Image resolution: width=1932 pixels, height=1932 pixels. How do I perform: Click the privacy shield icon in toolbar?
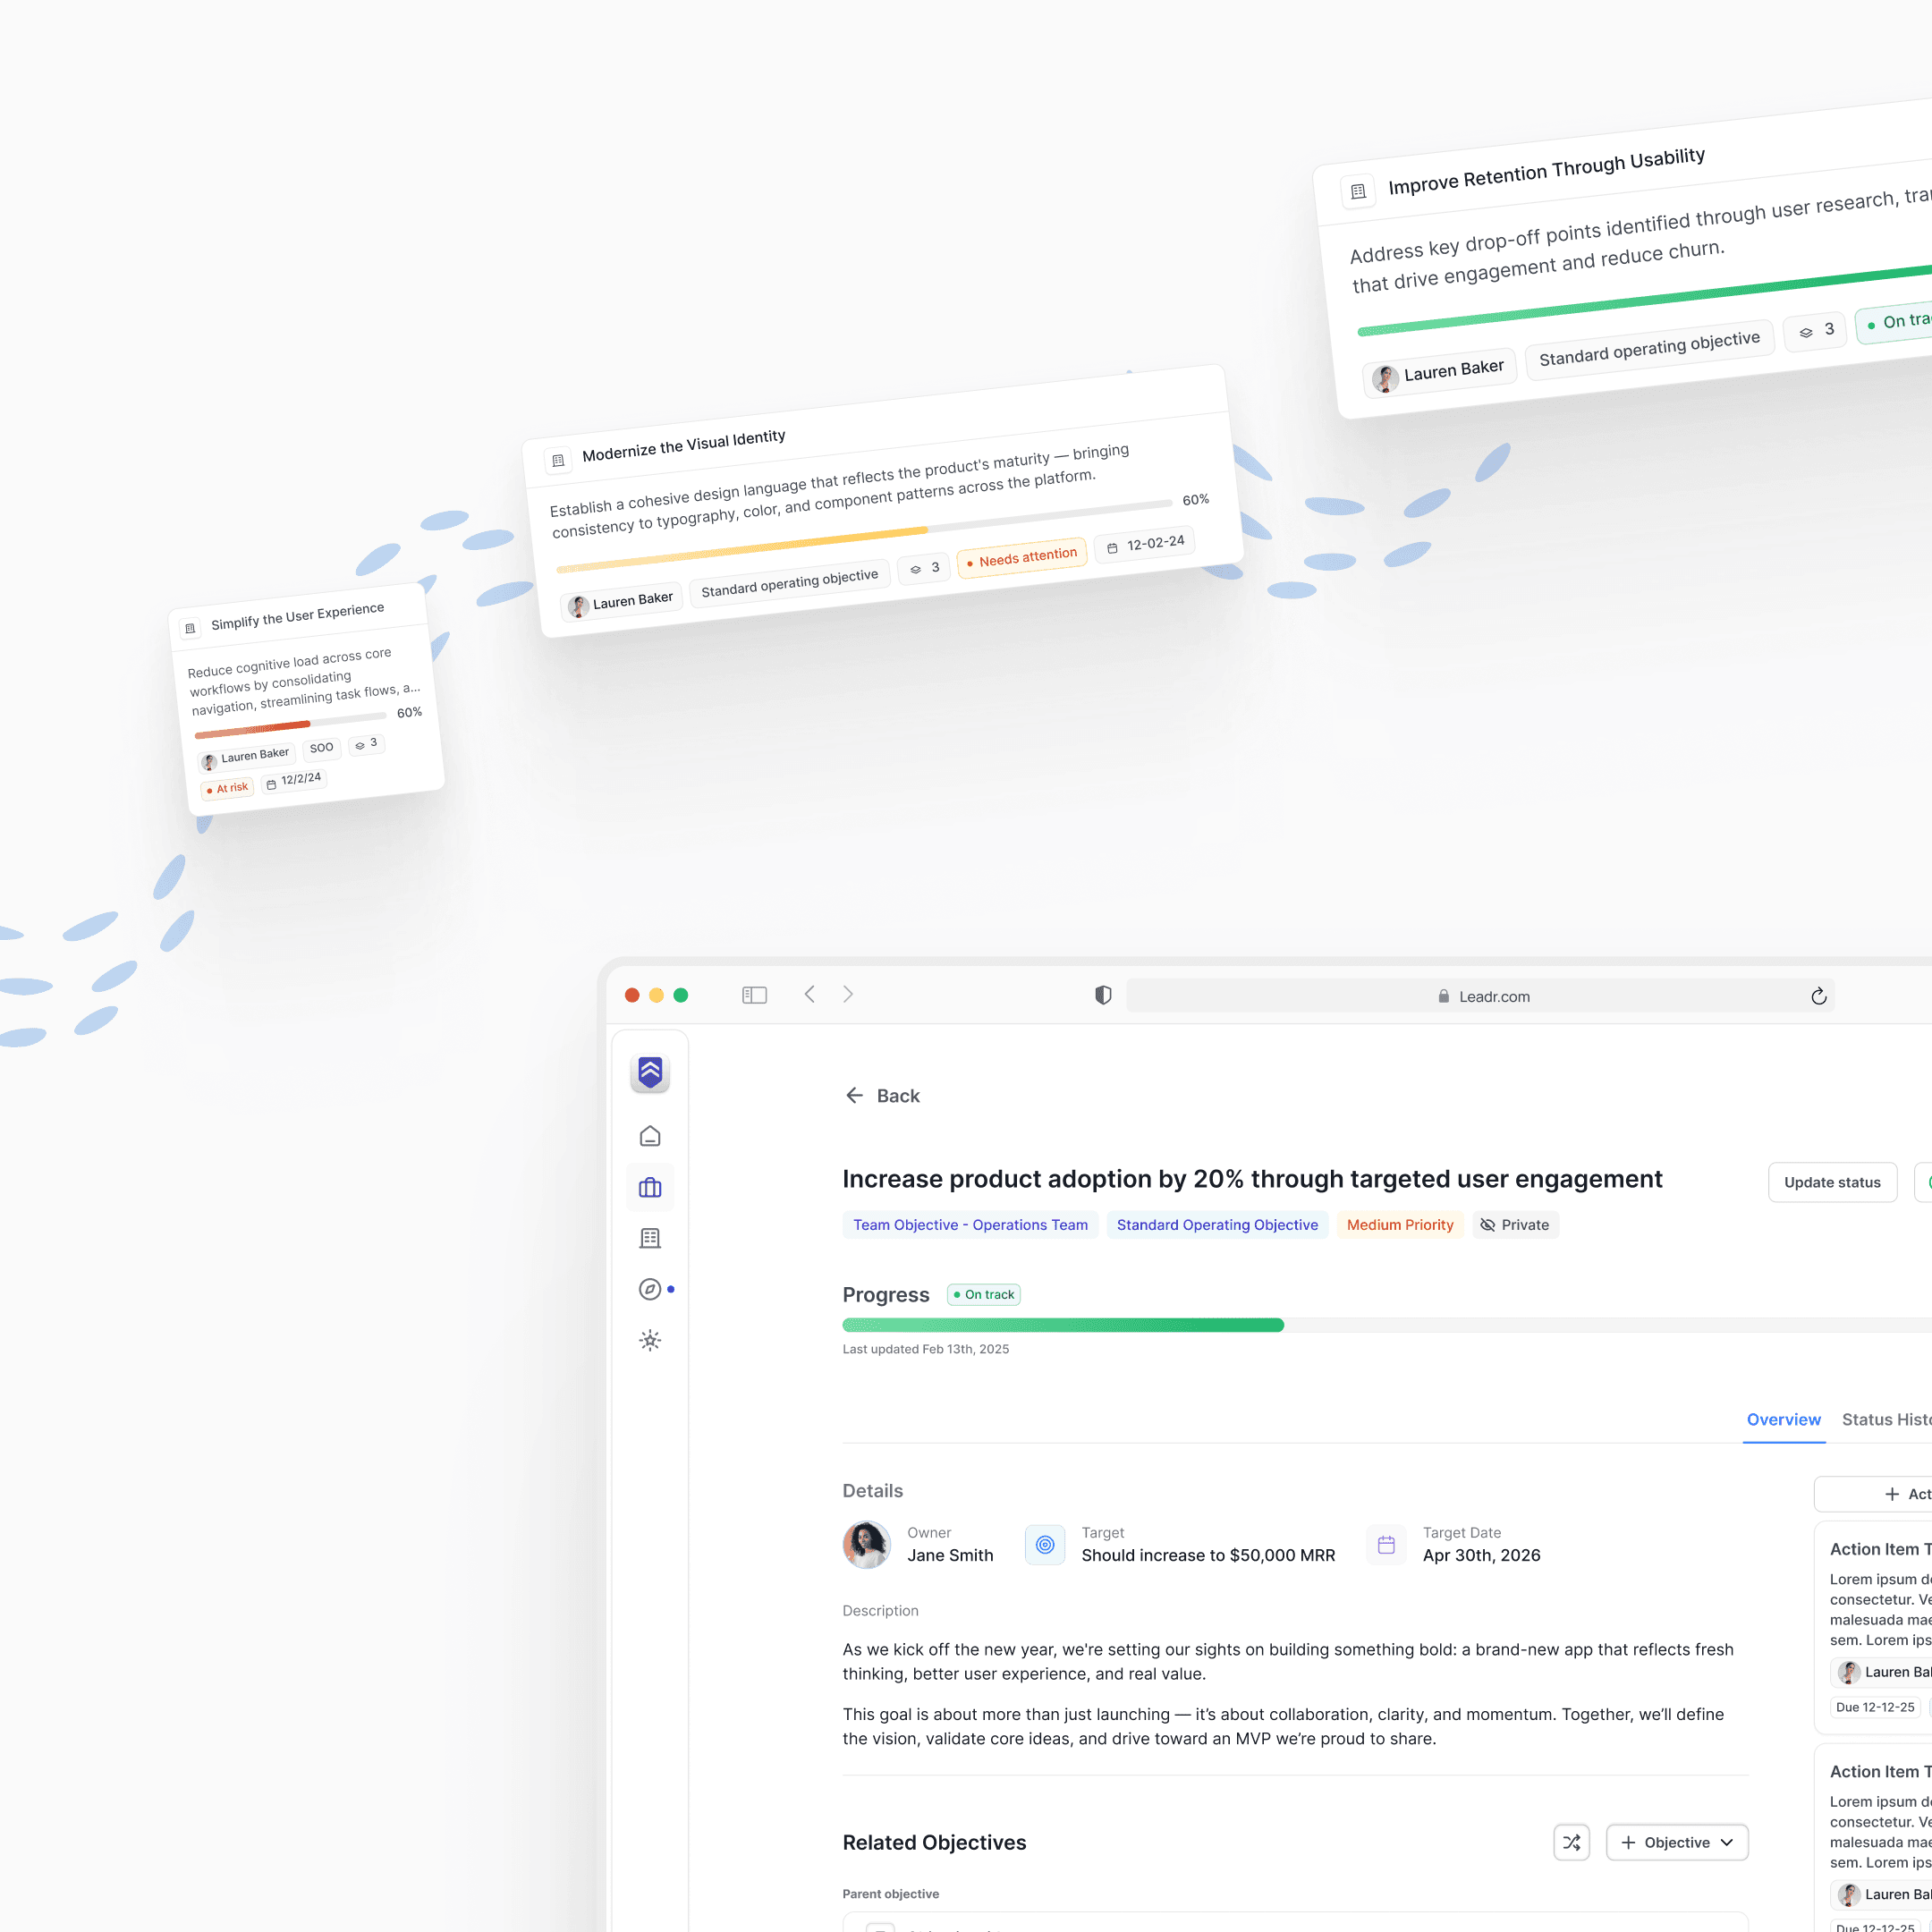[x=1103, y=995]
